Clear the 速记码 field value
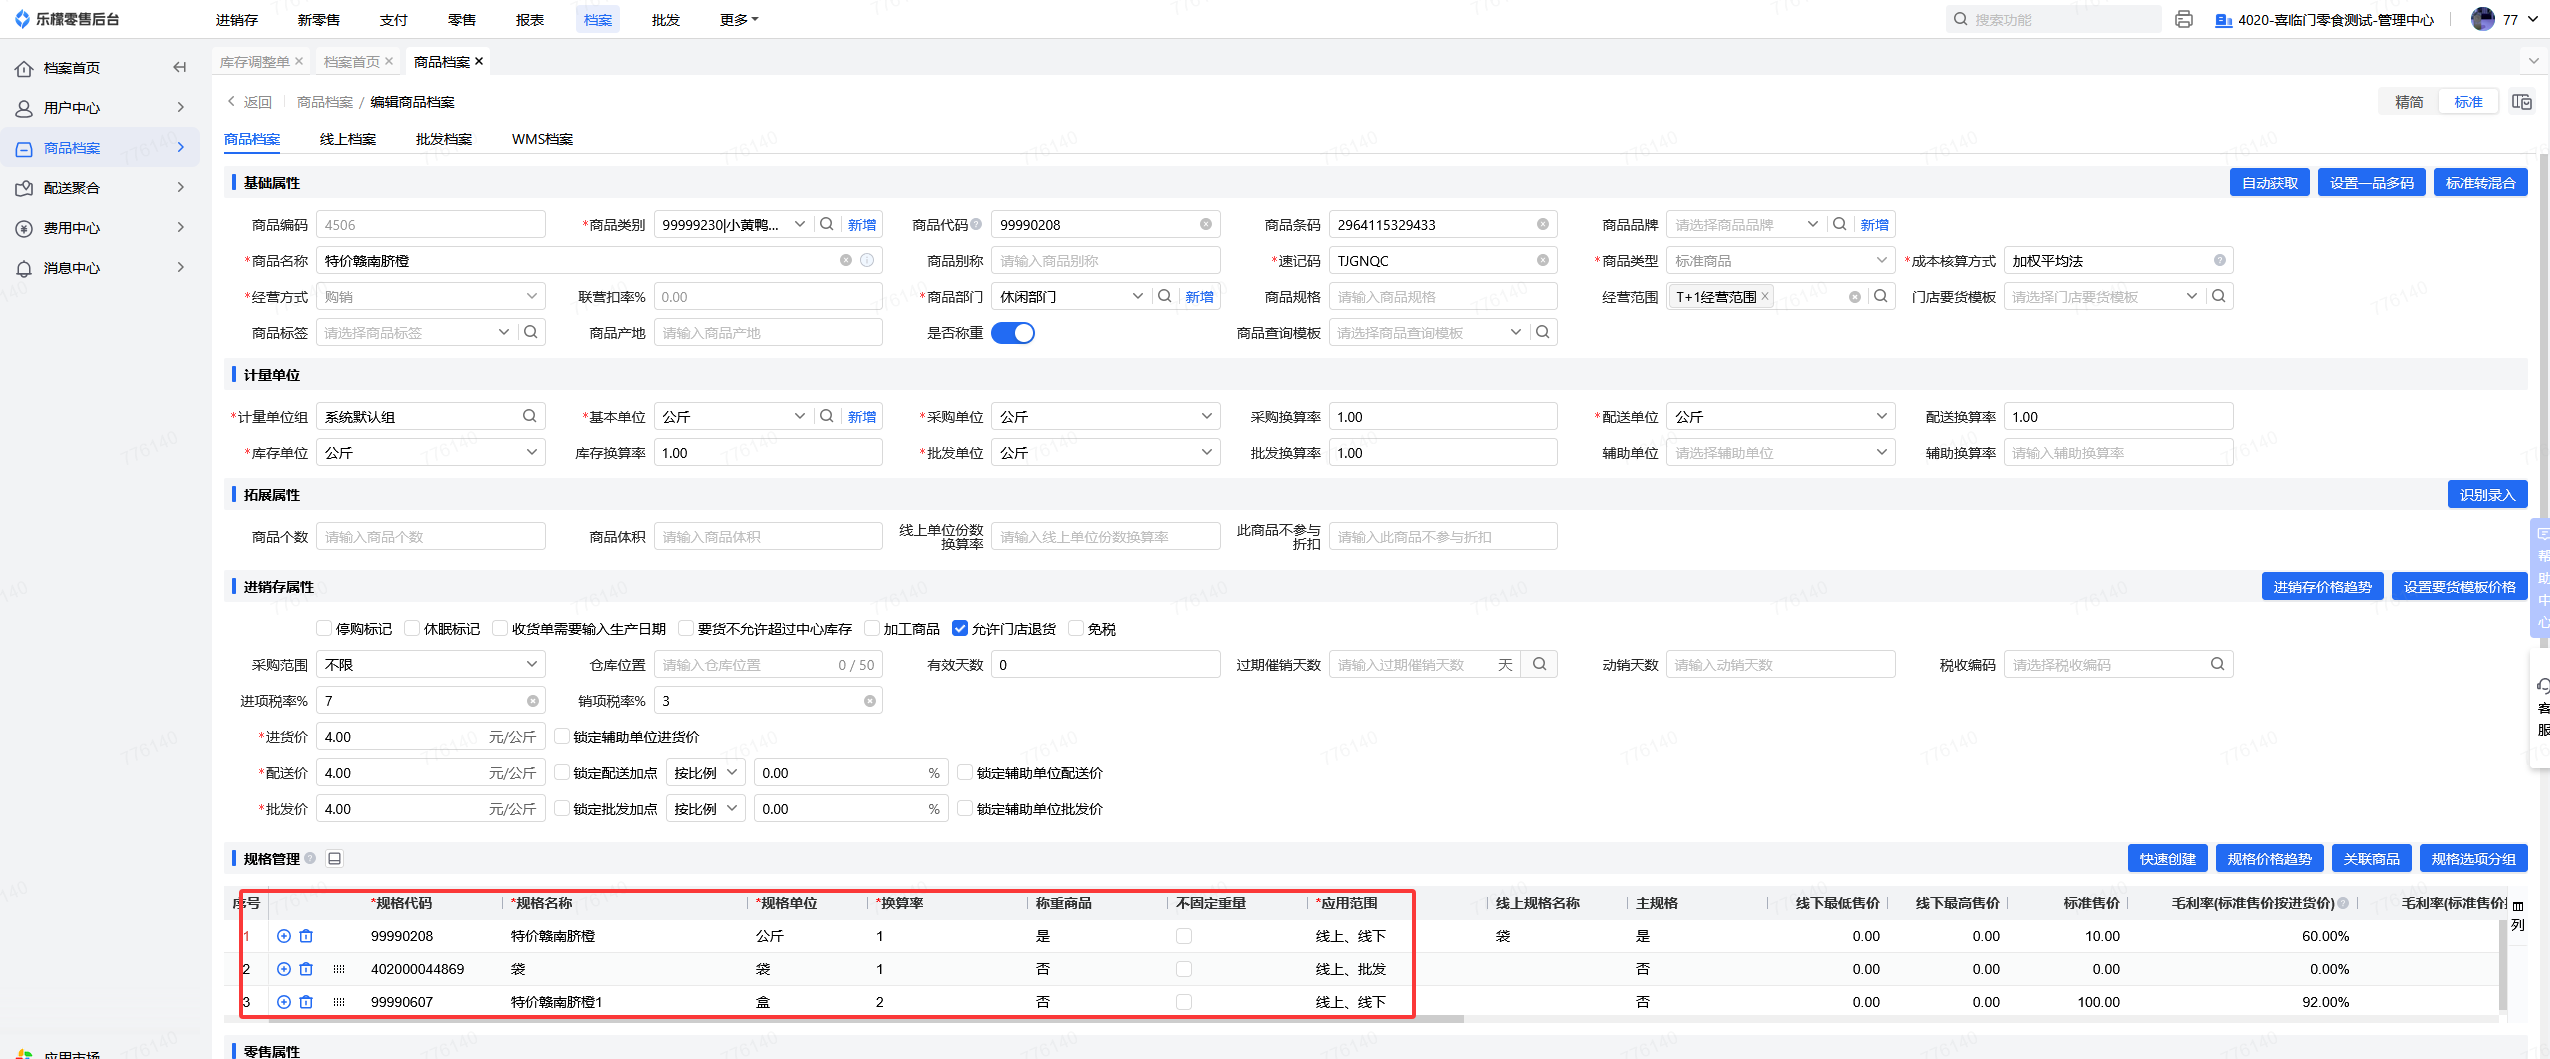Screen dimensions: 2550x1059 pos(1543,261)
